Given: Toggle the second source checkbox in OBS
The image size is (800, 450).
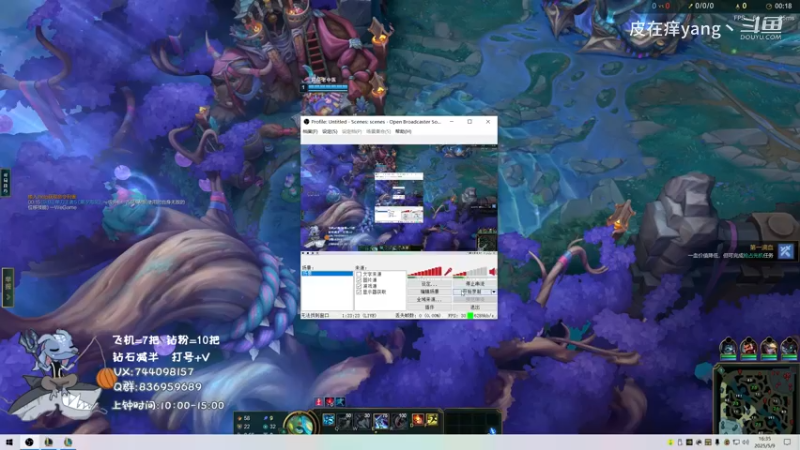Looking at the screenshot, I should pyautogui.click(x=359, y=280).
